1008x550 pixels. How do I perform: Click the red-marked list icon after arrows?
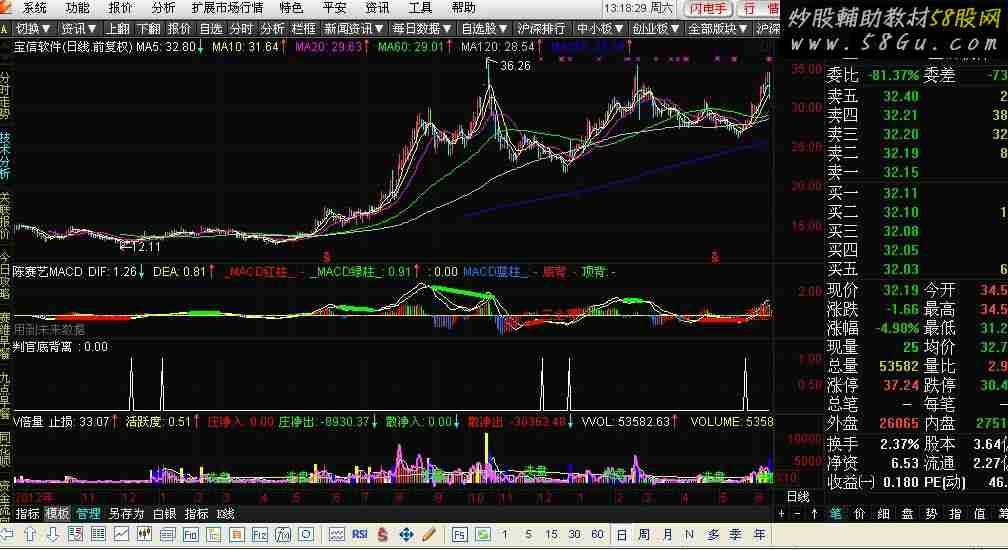tap(75, 534)
